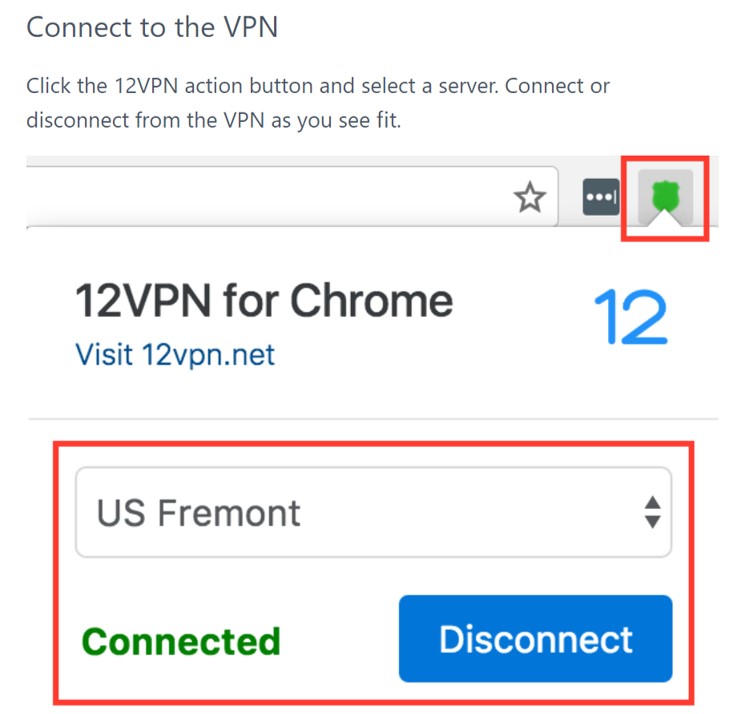Click the green Connected status label
Image resolution: width=729 pixels, height=714 pixels.
pos(181,640)
